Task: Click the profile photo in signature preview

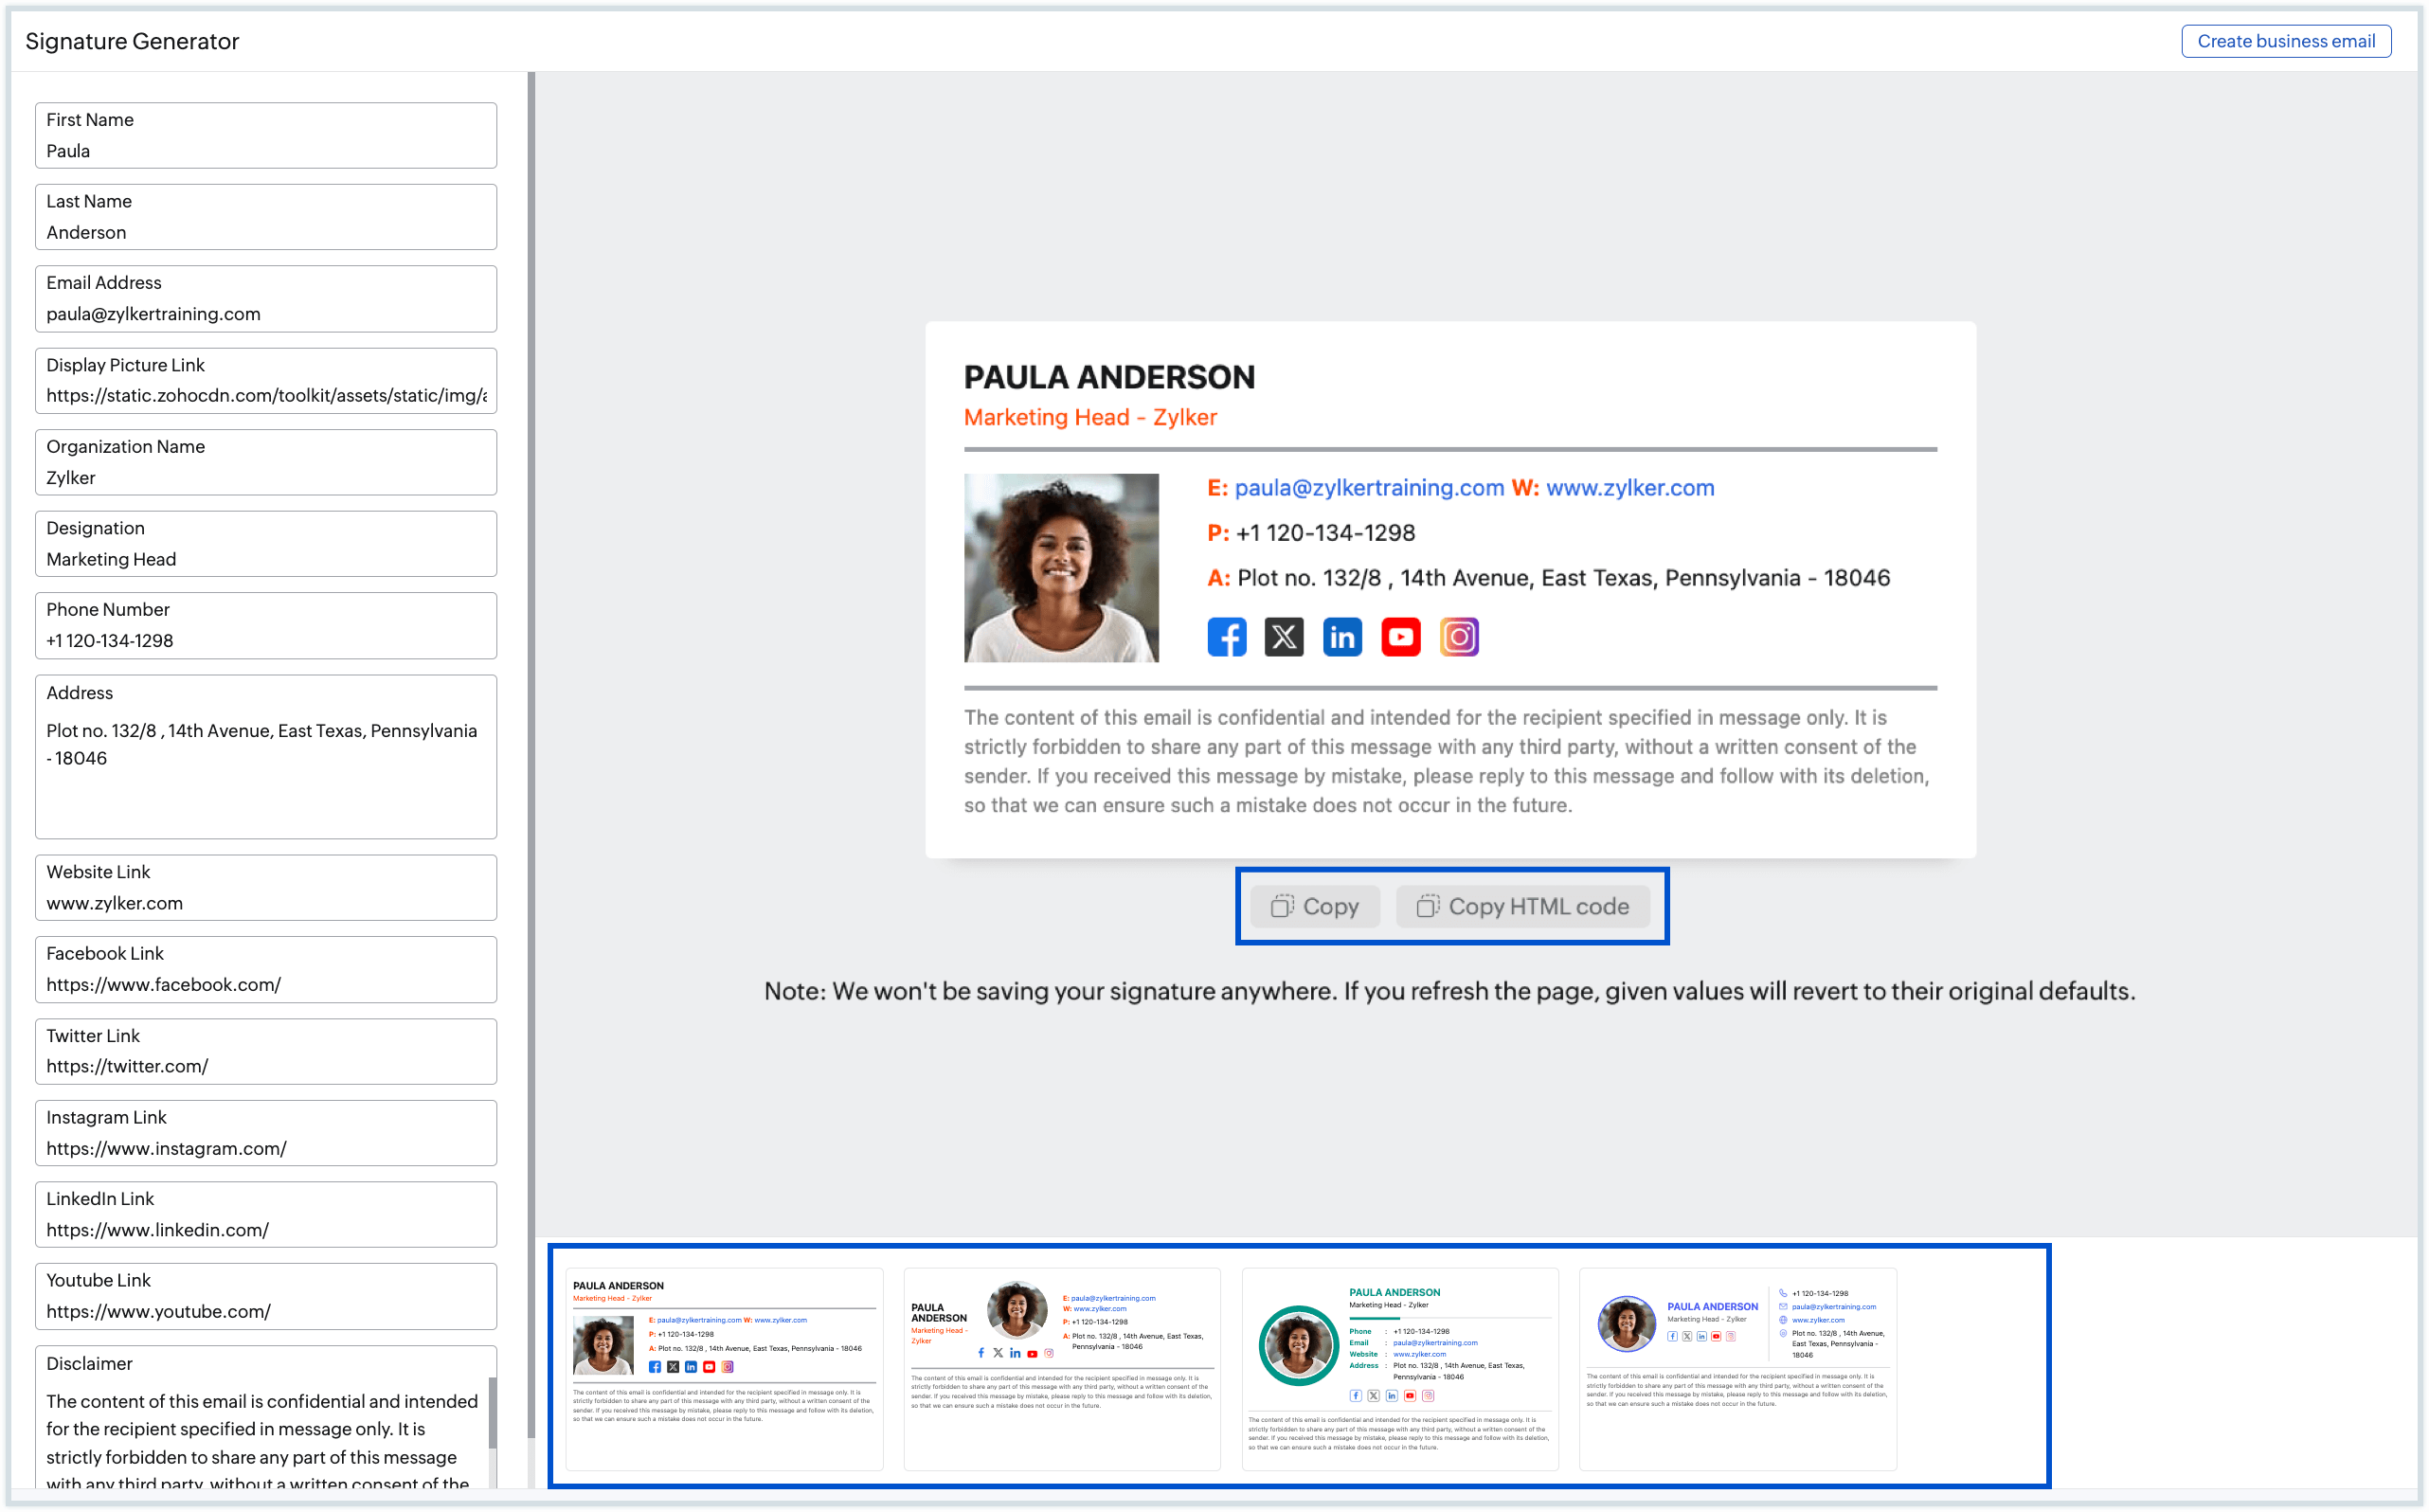Action: [x=1061, y=568]
